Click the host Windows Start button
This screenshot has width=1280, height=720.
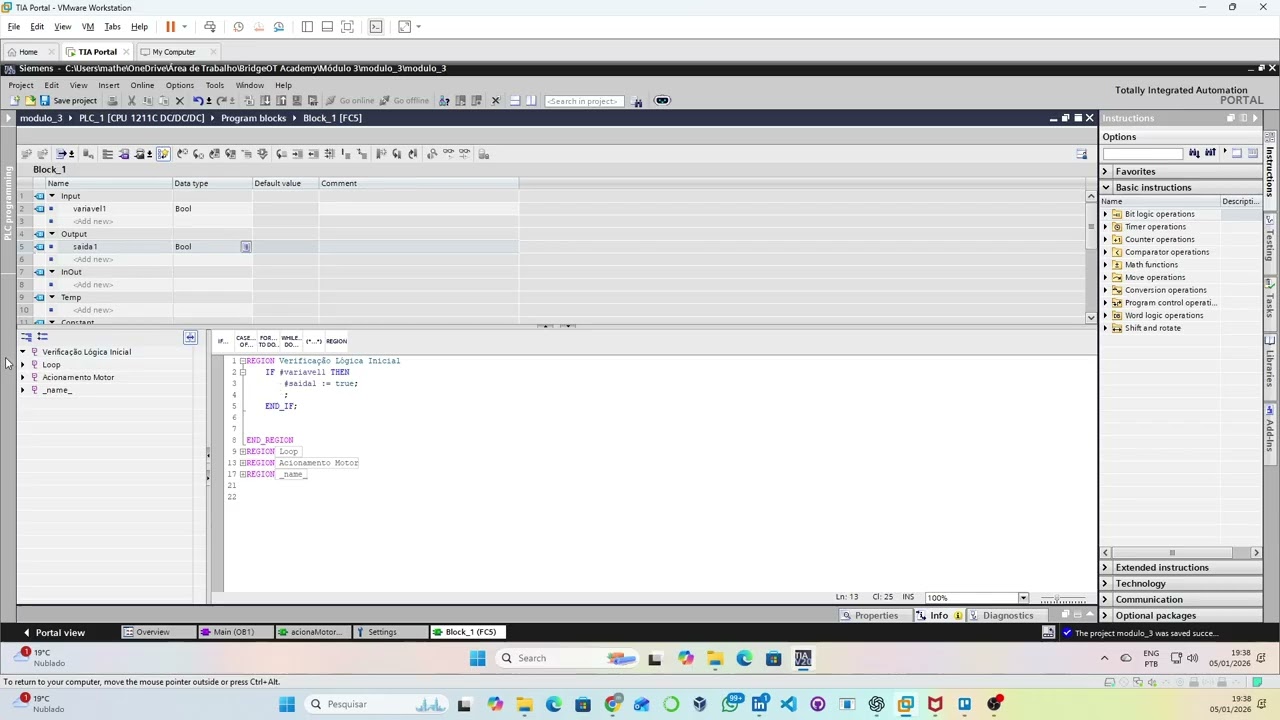coord(287,704)
